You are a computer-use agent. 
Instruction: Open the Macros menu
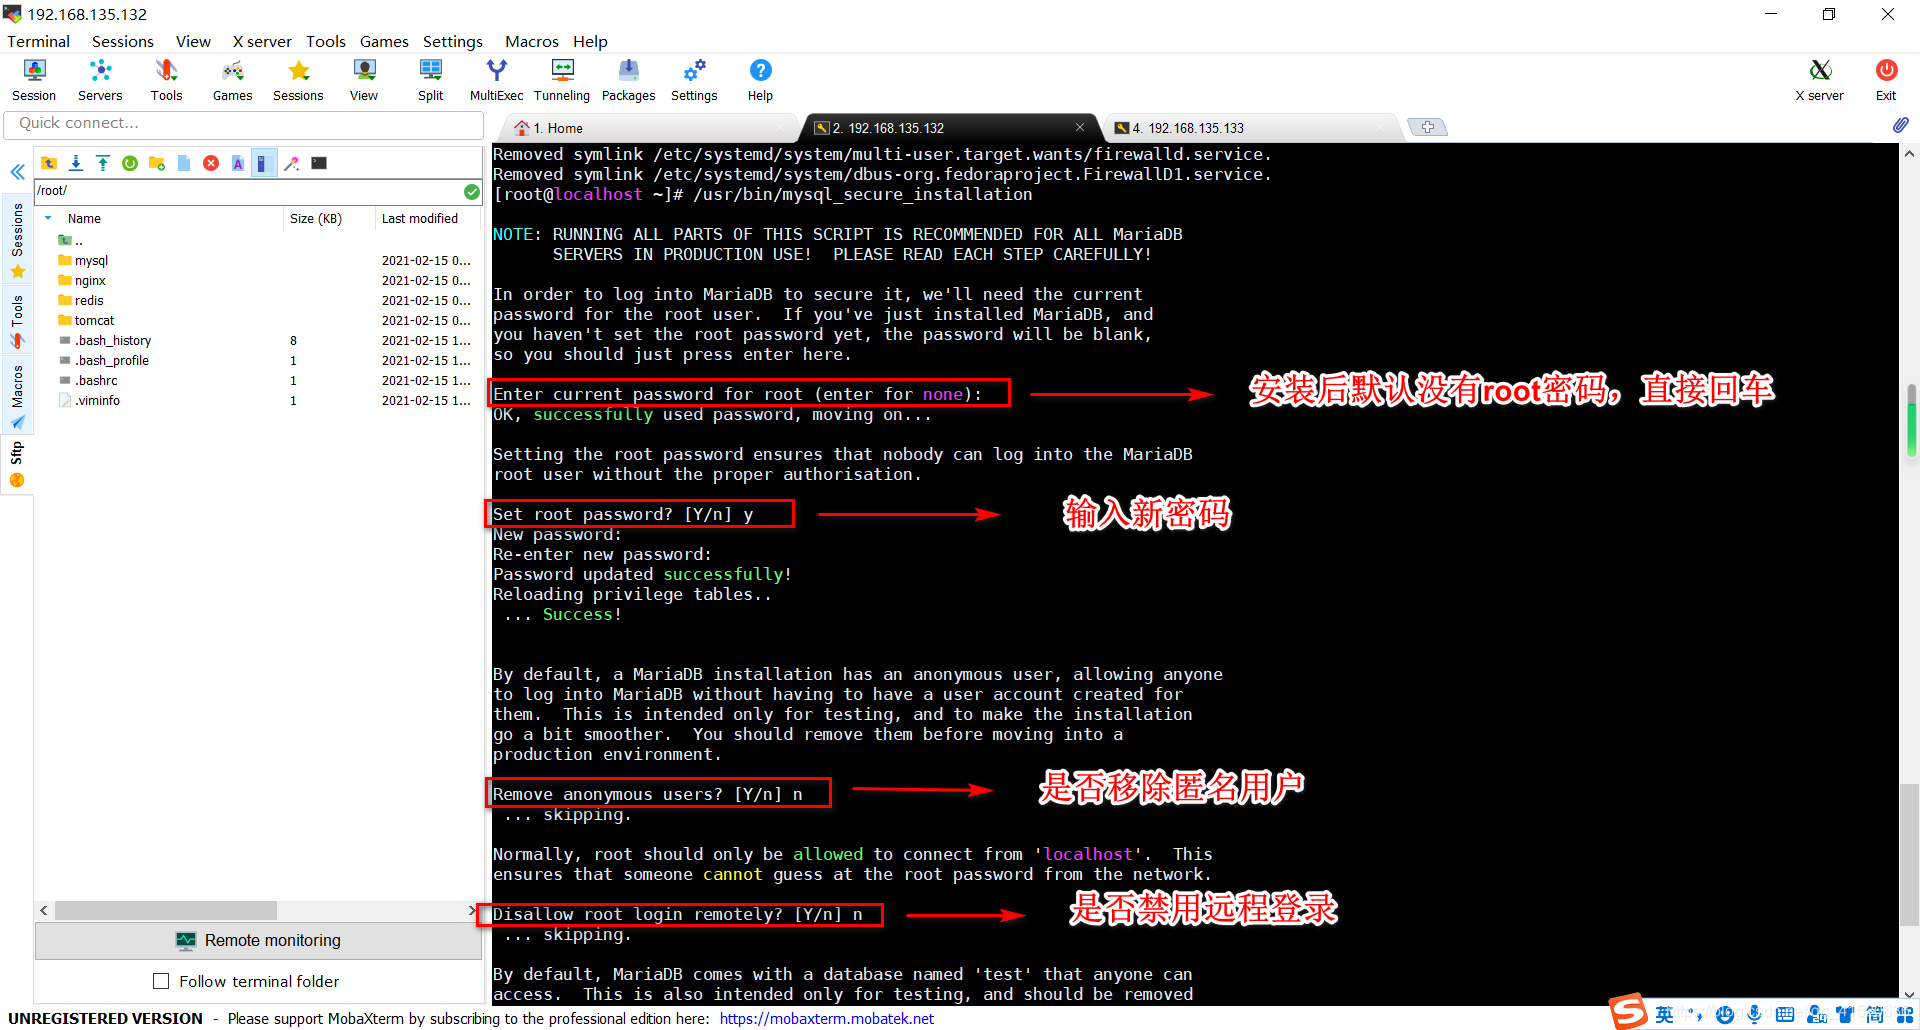(x=532, y=41)
